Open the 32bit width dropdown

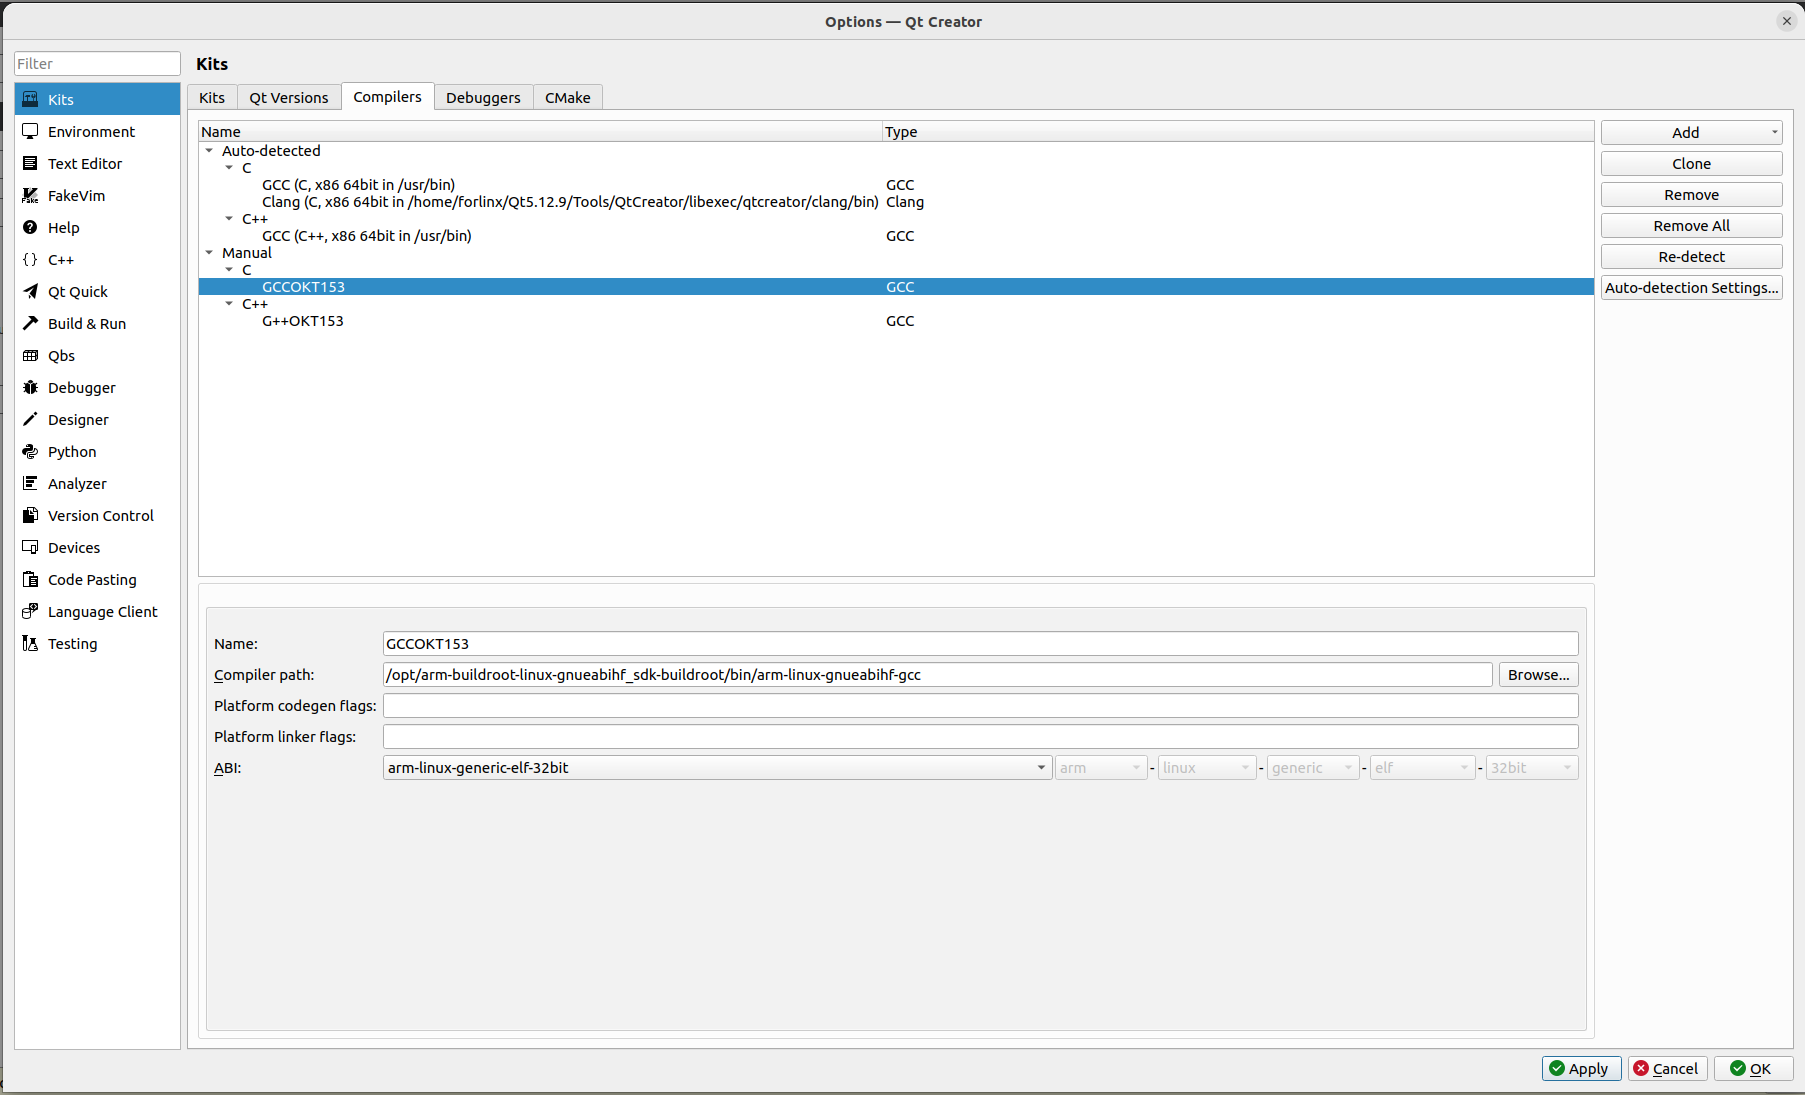tap(1532, 768)
